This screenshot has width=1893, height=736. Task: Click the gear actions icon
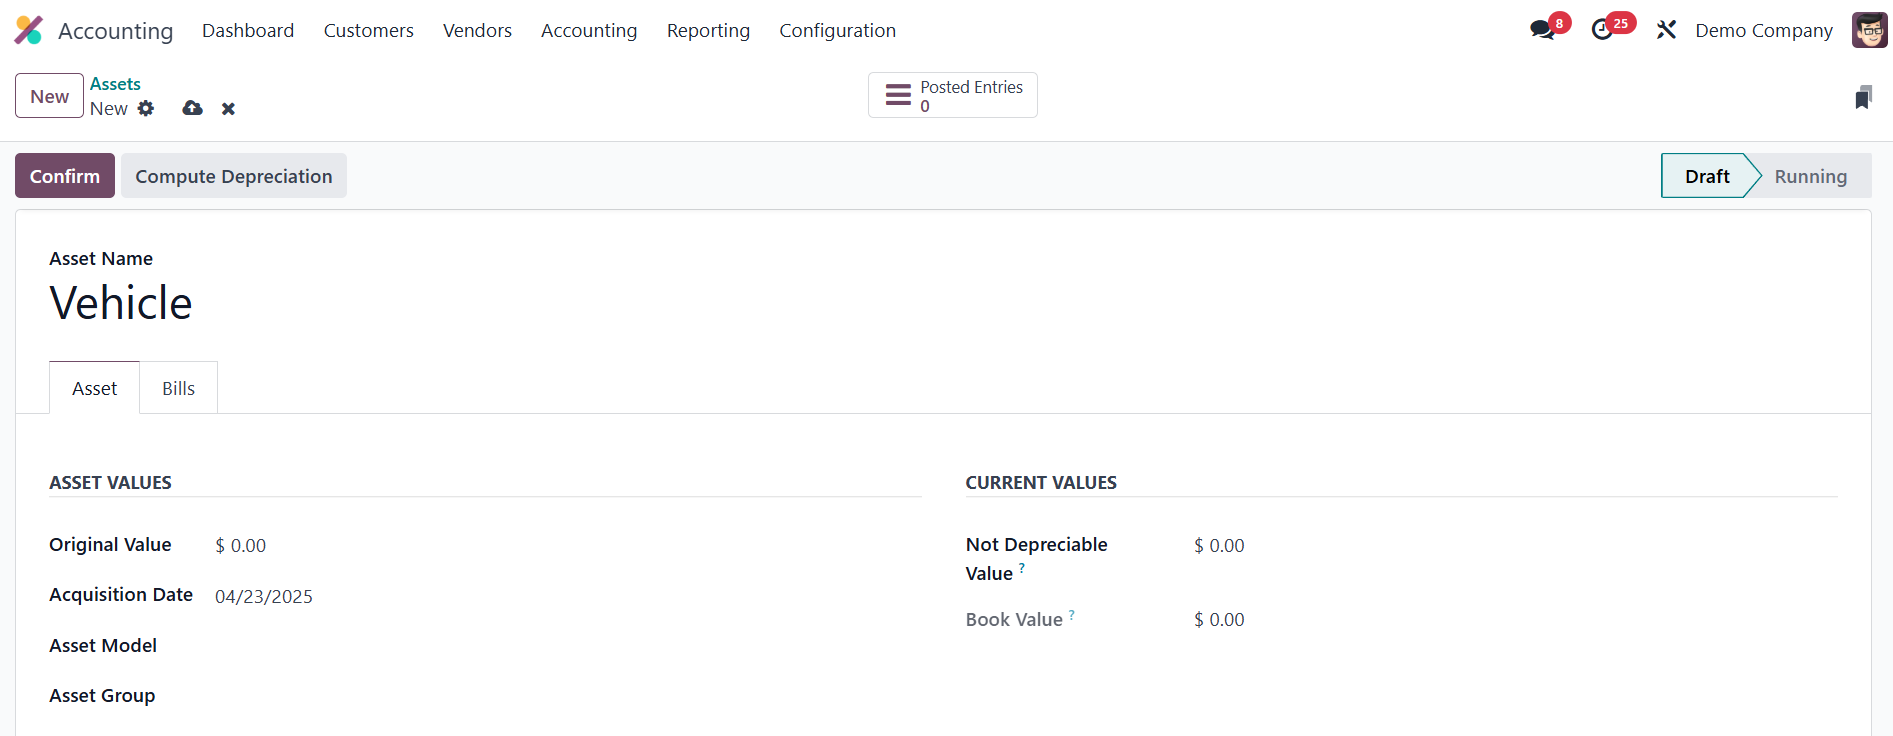click(x=146, y=108)
